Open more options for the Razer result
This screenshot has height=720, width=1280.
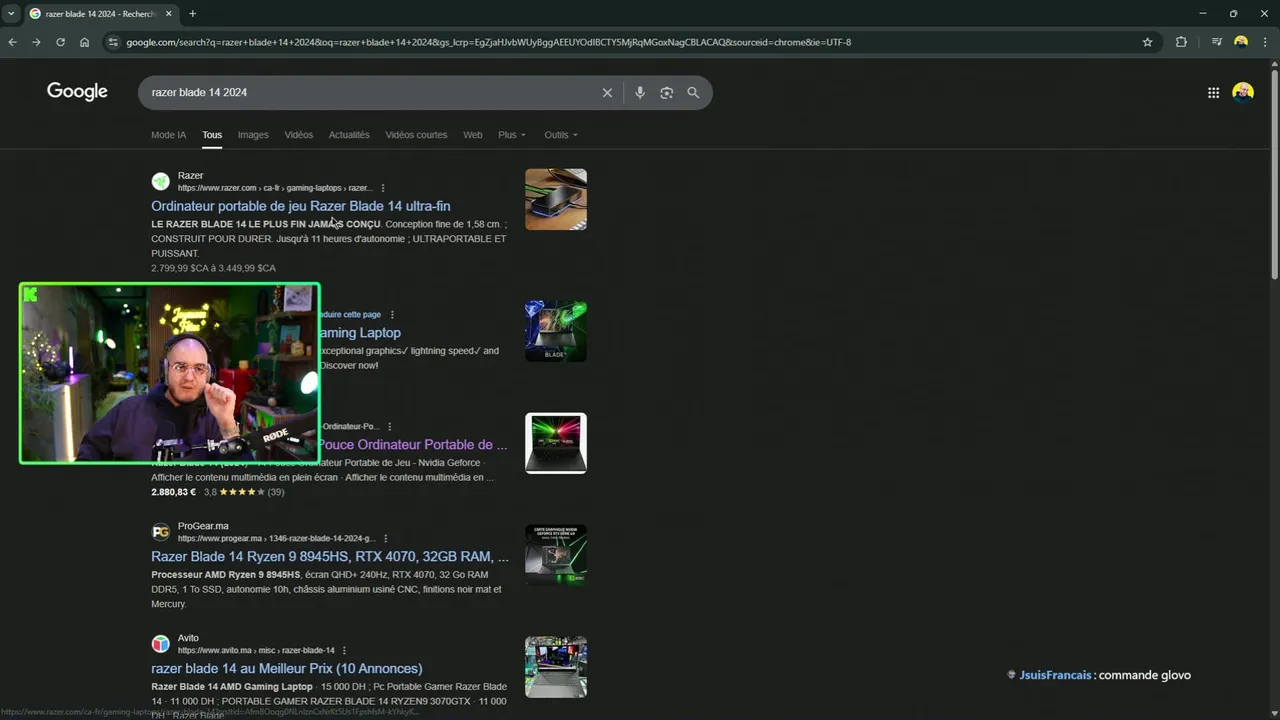coord(383,188)
